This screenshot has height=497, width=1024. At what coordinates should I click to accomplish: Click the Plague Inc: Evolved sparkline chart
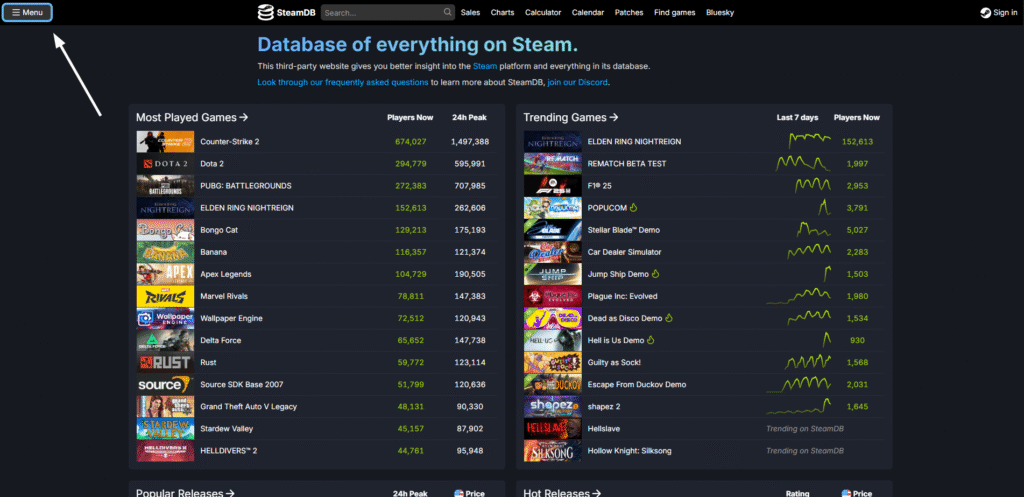click(x=798, y=296)
